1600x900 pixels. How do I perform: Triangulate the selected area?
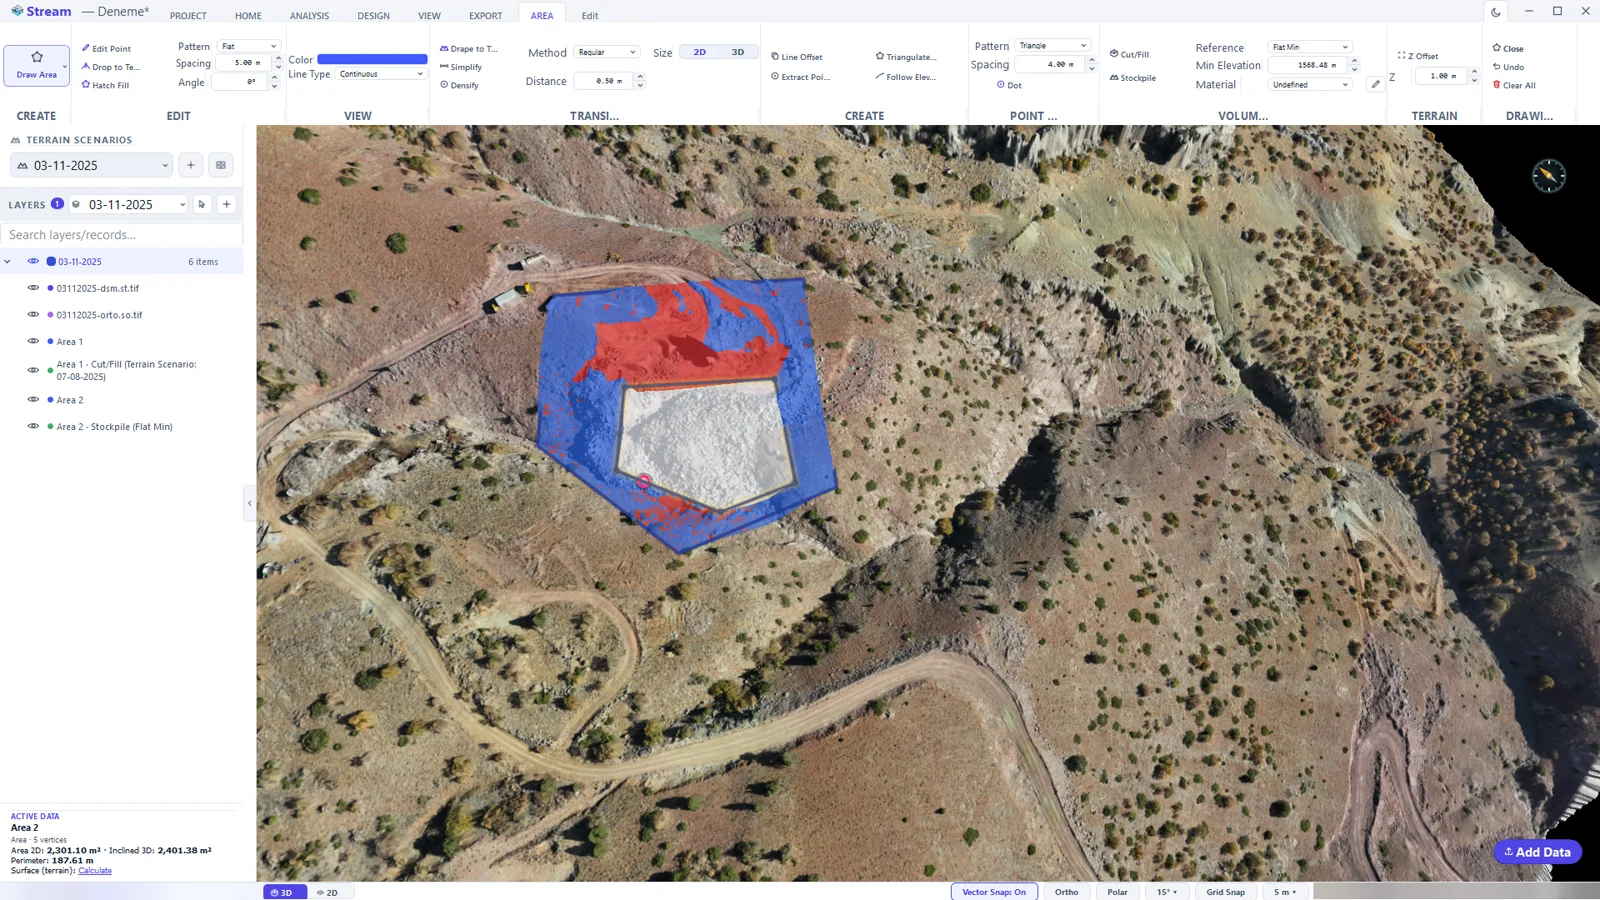pos(906,57)
